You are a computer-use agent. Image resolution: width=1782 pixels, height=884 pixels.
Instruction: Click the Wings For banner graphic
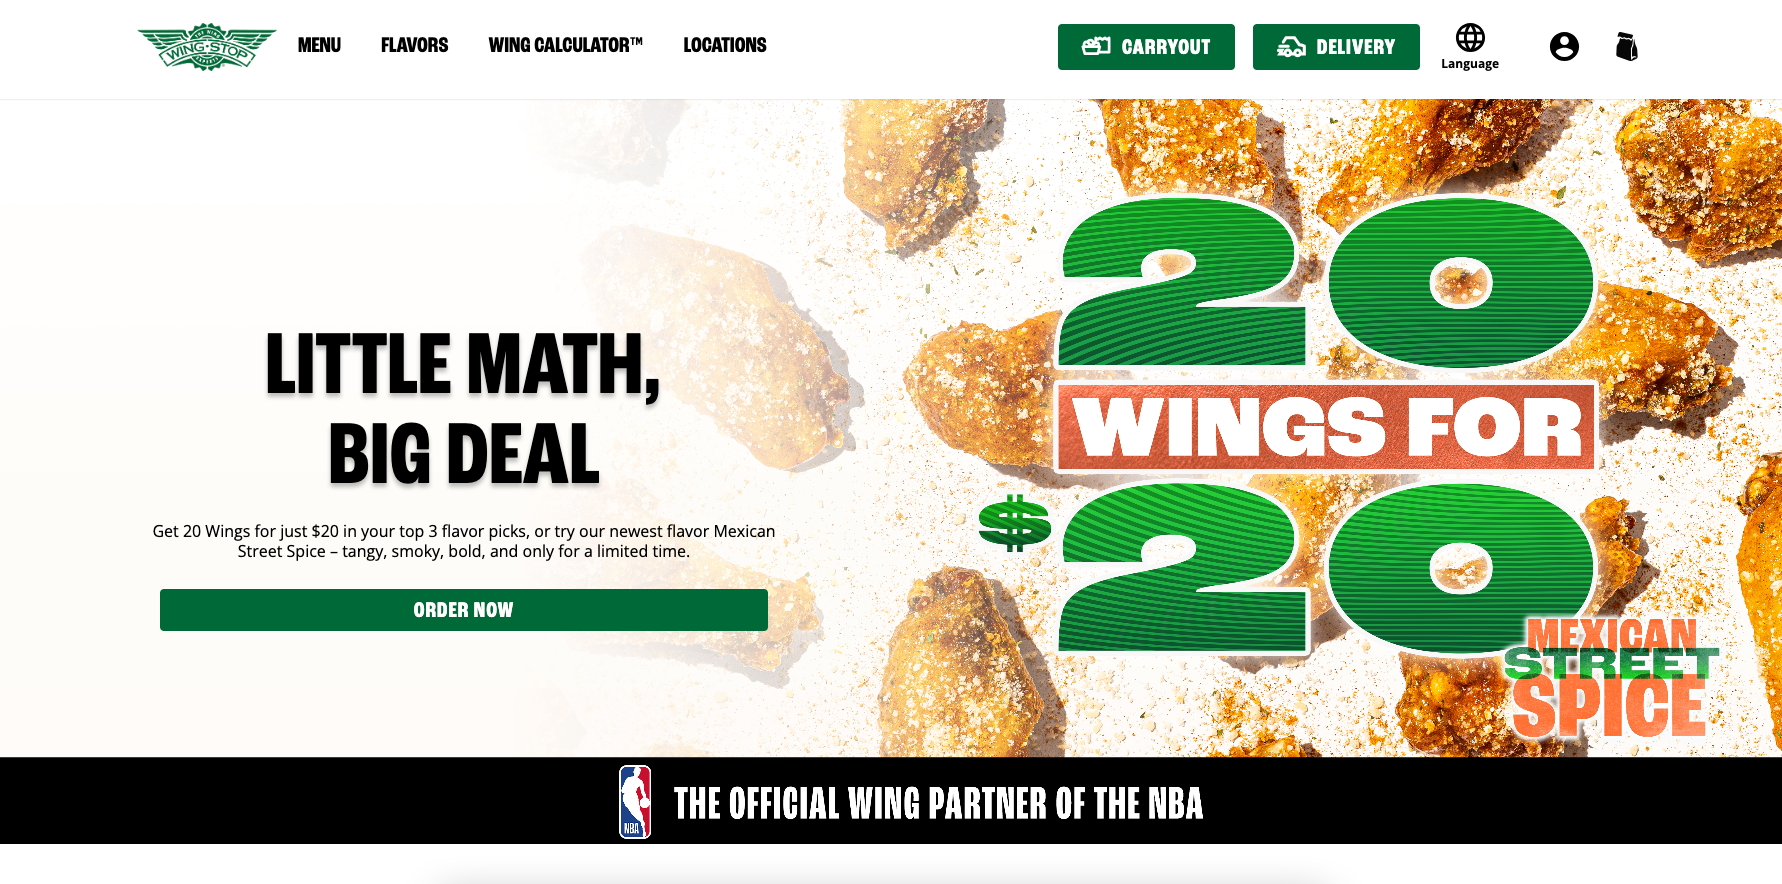[1327, 428]
